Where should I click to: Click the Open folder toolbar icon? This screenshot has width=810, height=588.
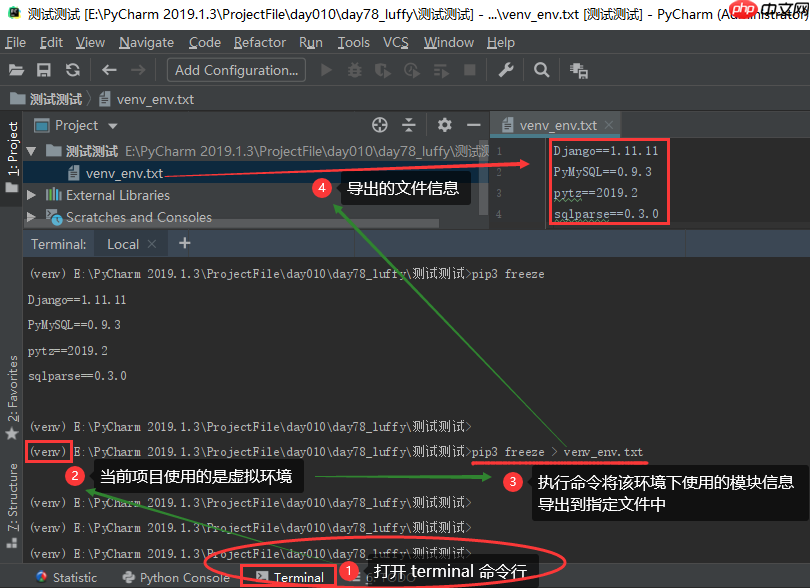pyautogui.click(x=16, y=70)
